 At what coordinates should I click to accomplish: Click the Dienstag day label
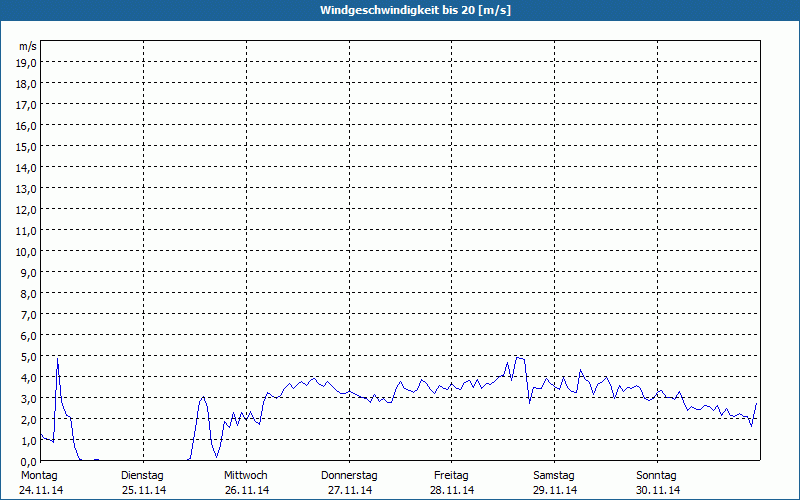142,475
